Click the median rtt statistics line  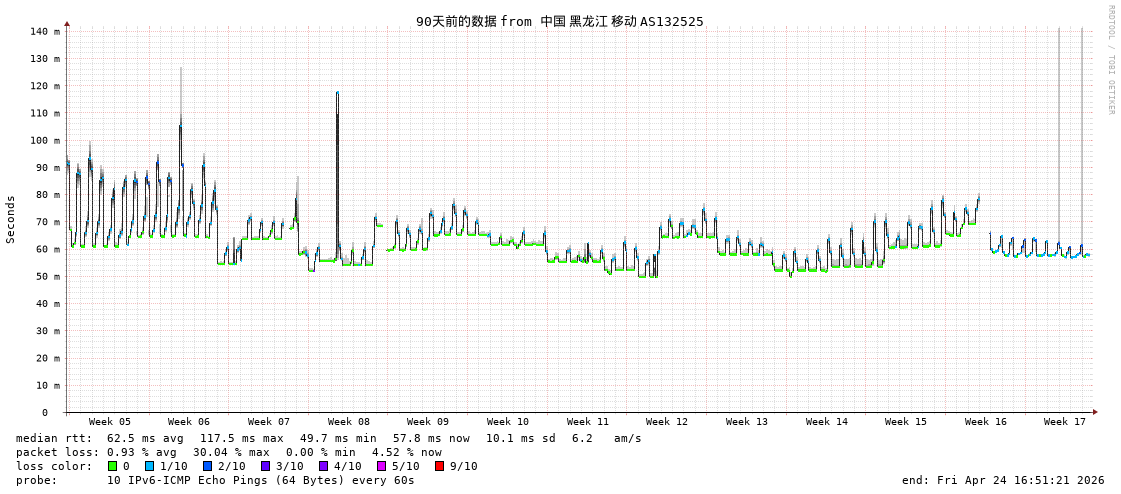click(329, 438)
